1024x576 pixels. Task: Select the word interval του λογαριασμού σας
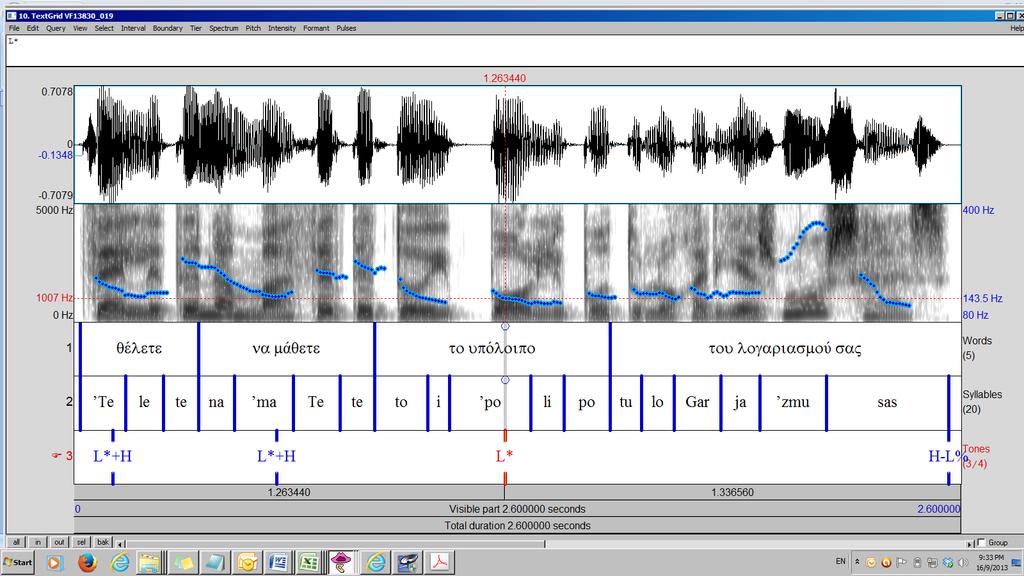click(x=786, y=349)
